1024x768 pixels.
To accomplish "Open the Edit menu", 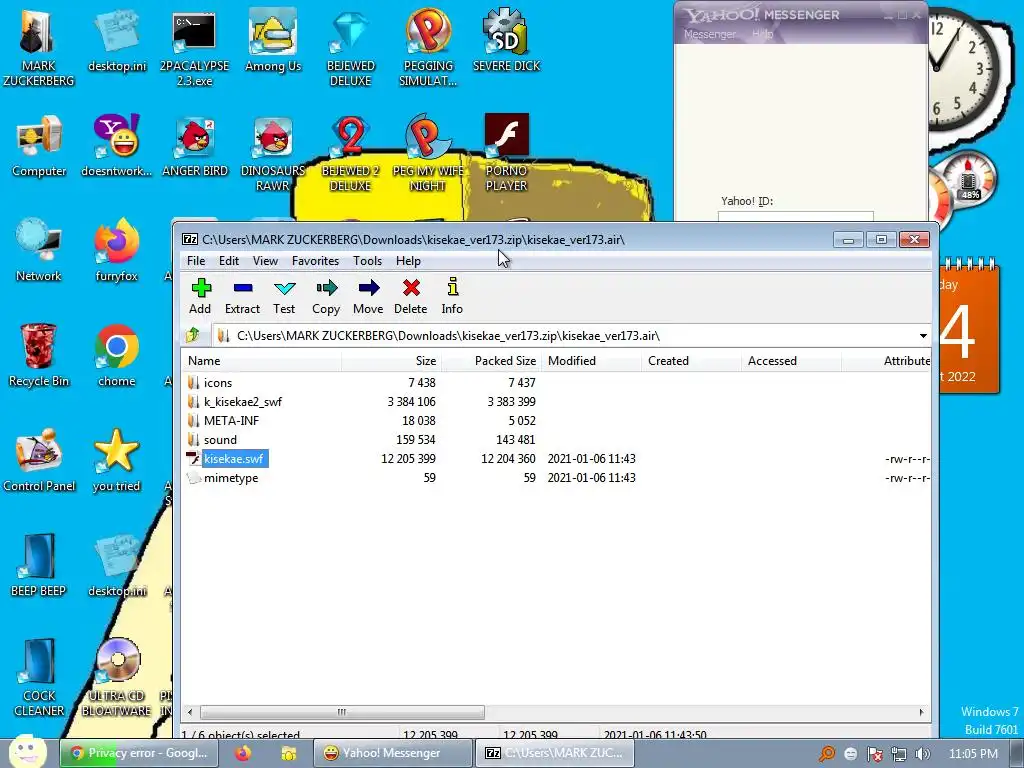I will click(229, 261).
